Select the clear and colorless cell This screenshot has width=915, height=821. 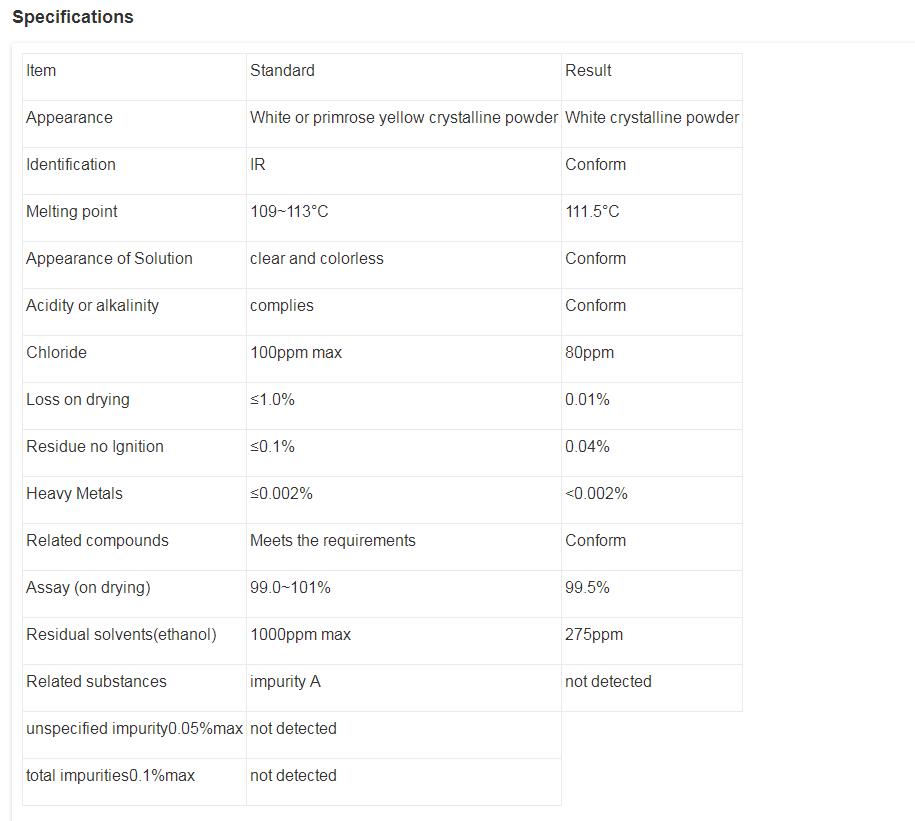[316, 258]
